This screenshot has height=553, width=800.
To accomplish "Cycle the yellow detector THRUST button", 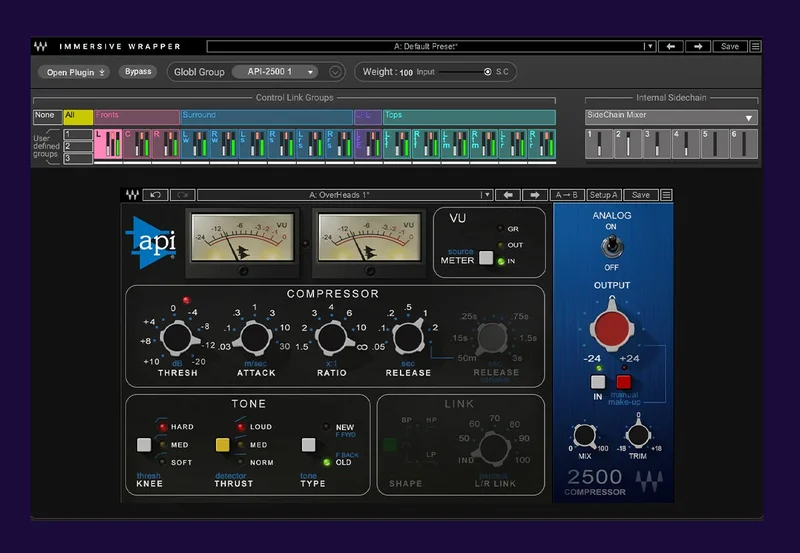I will click(x=222, y=445).
